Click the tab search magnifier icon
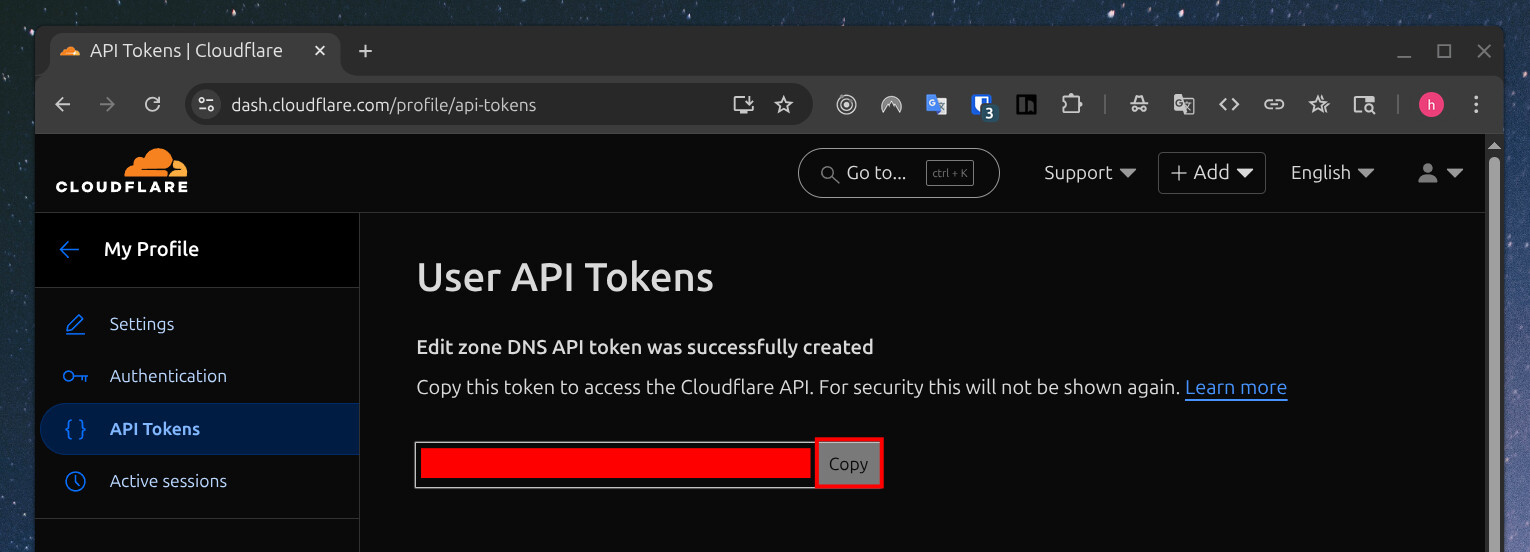This screenshot has height=552, width=1530. (1364, 104)
